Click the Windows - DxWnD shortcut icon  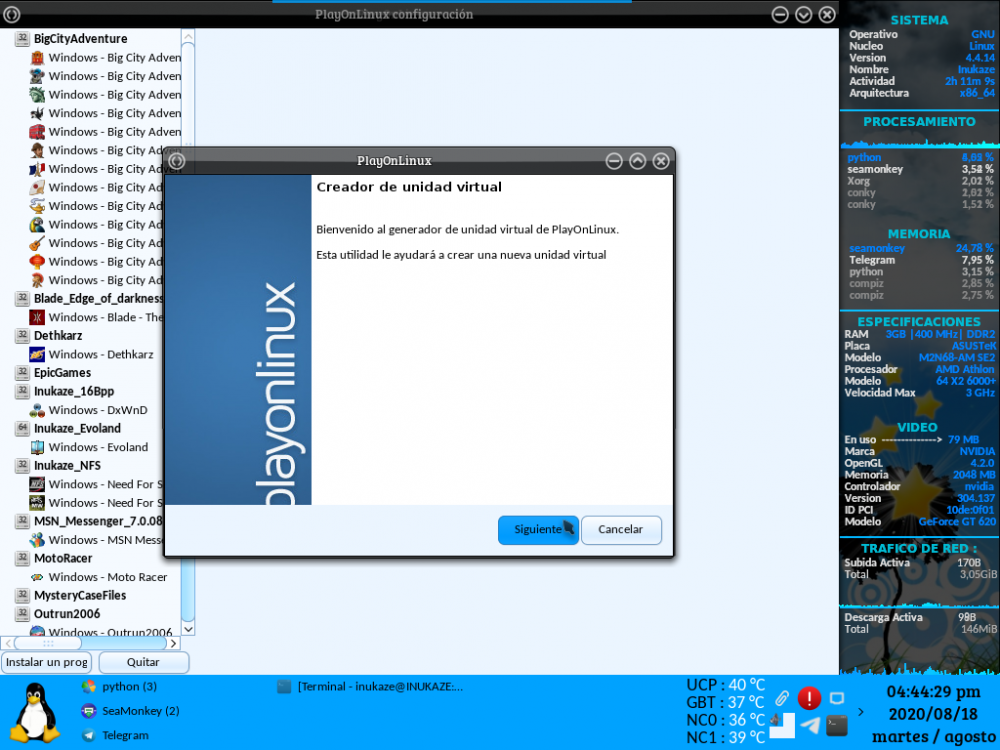(x=37, y=410)
